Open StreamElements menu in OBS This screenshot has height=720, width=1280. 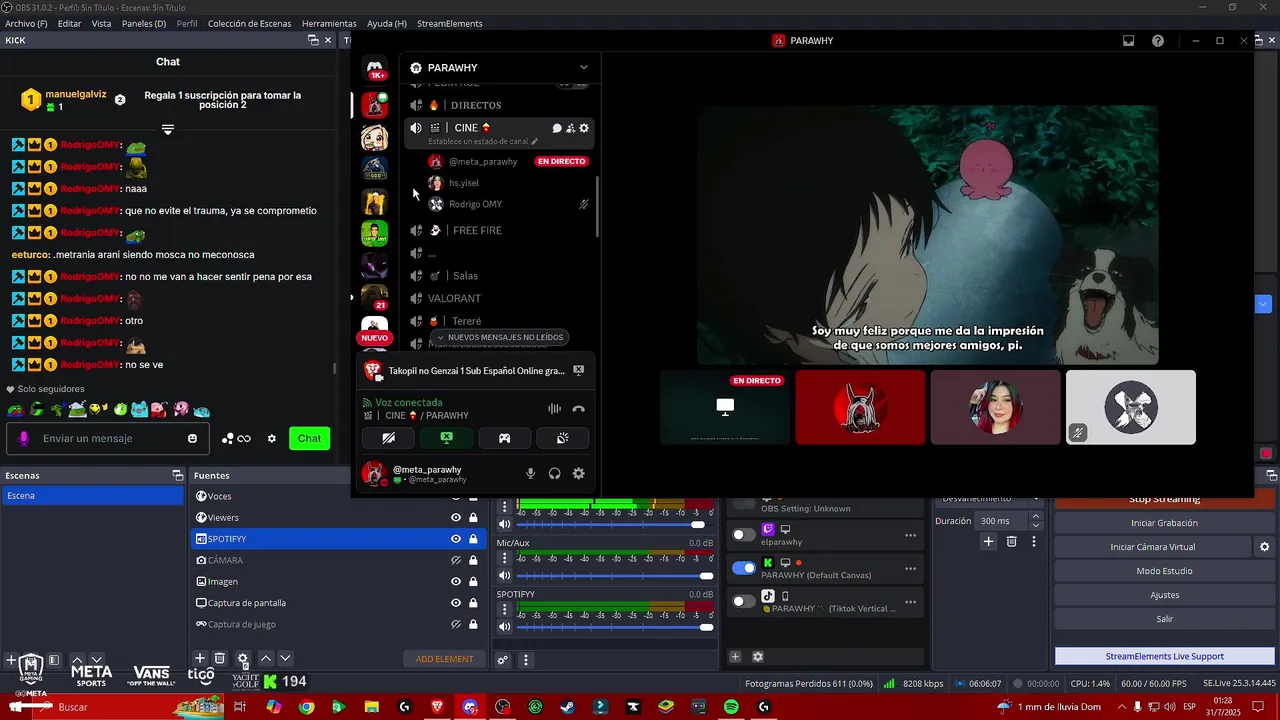click(449, 23)
